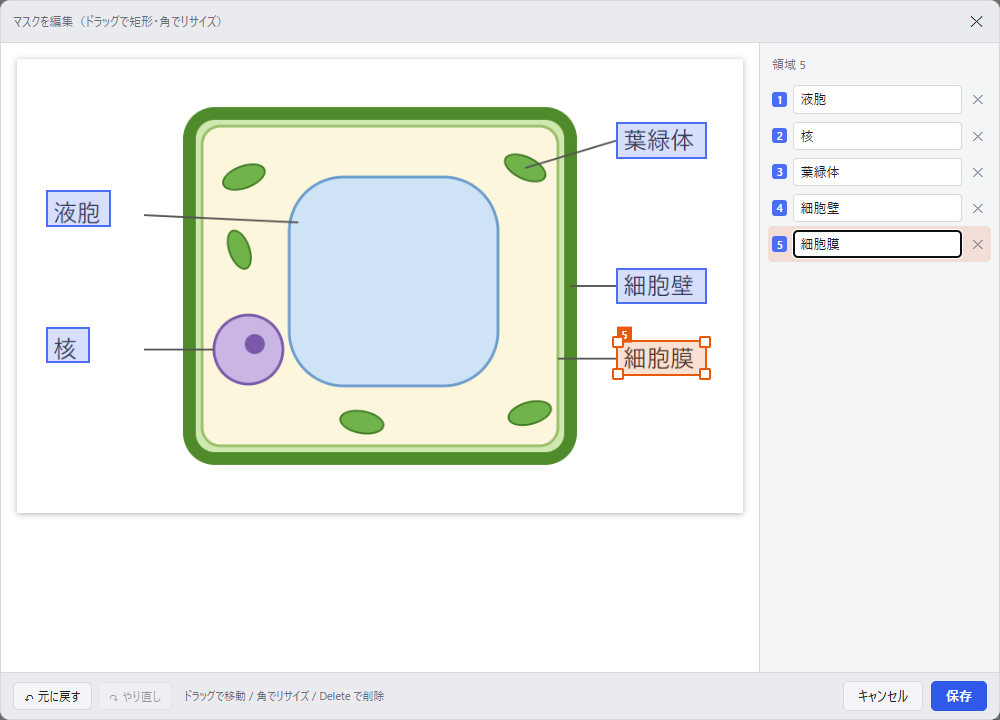Select the 細胞壁 mask on the diagram
This screenshot has height=720, width=1000.
point(661,286)
